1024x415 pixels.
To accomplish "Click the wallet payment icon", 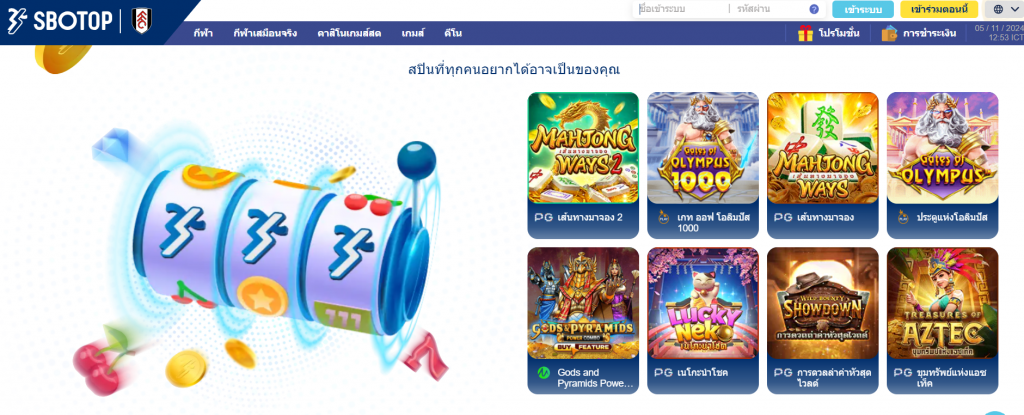I will coord(889,33).
